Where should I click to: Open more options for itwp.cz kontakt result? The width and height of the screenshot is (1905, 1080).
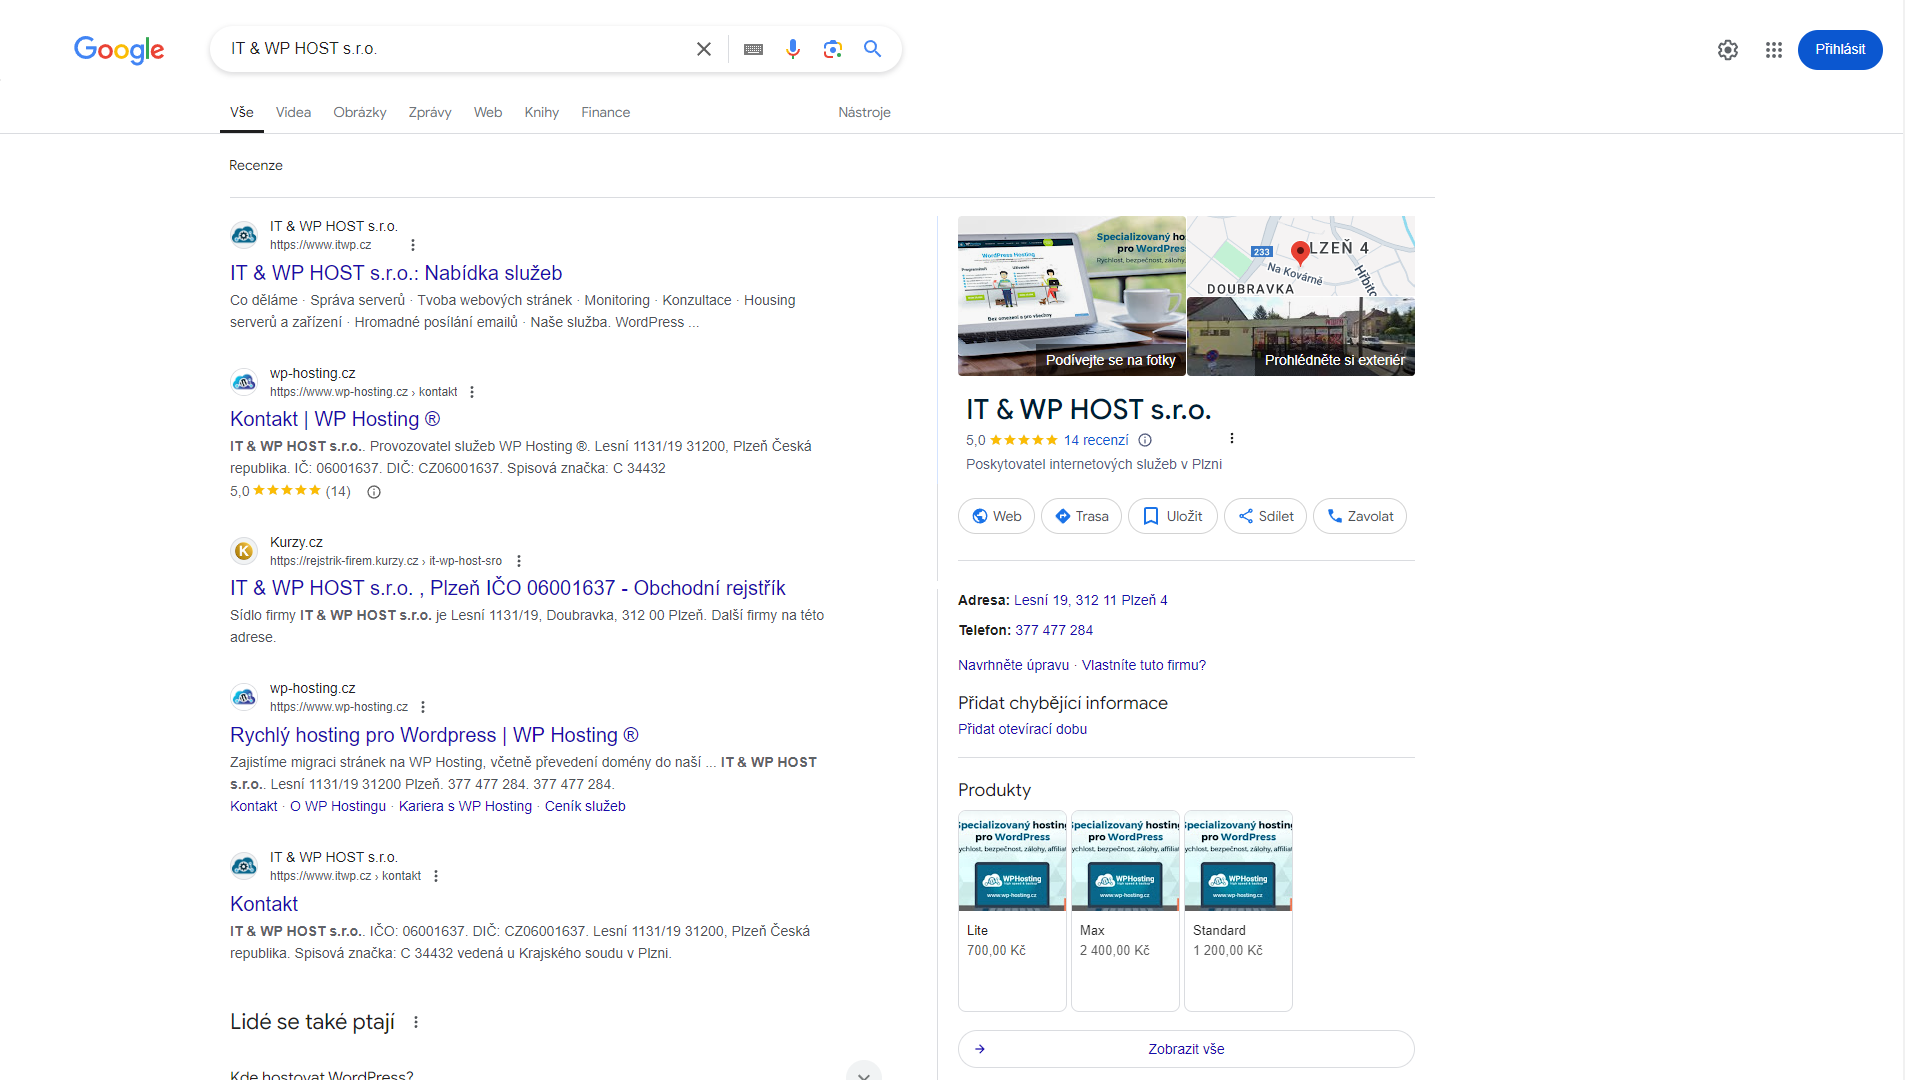tap(436, 876)
